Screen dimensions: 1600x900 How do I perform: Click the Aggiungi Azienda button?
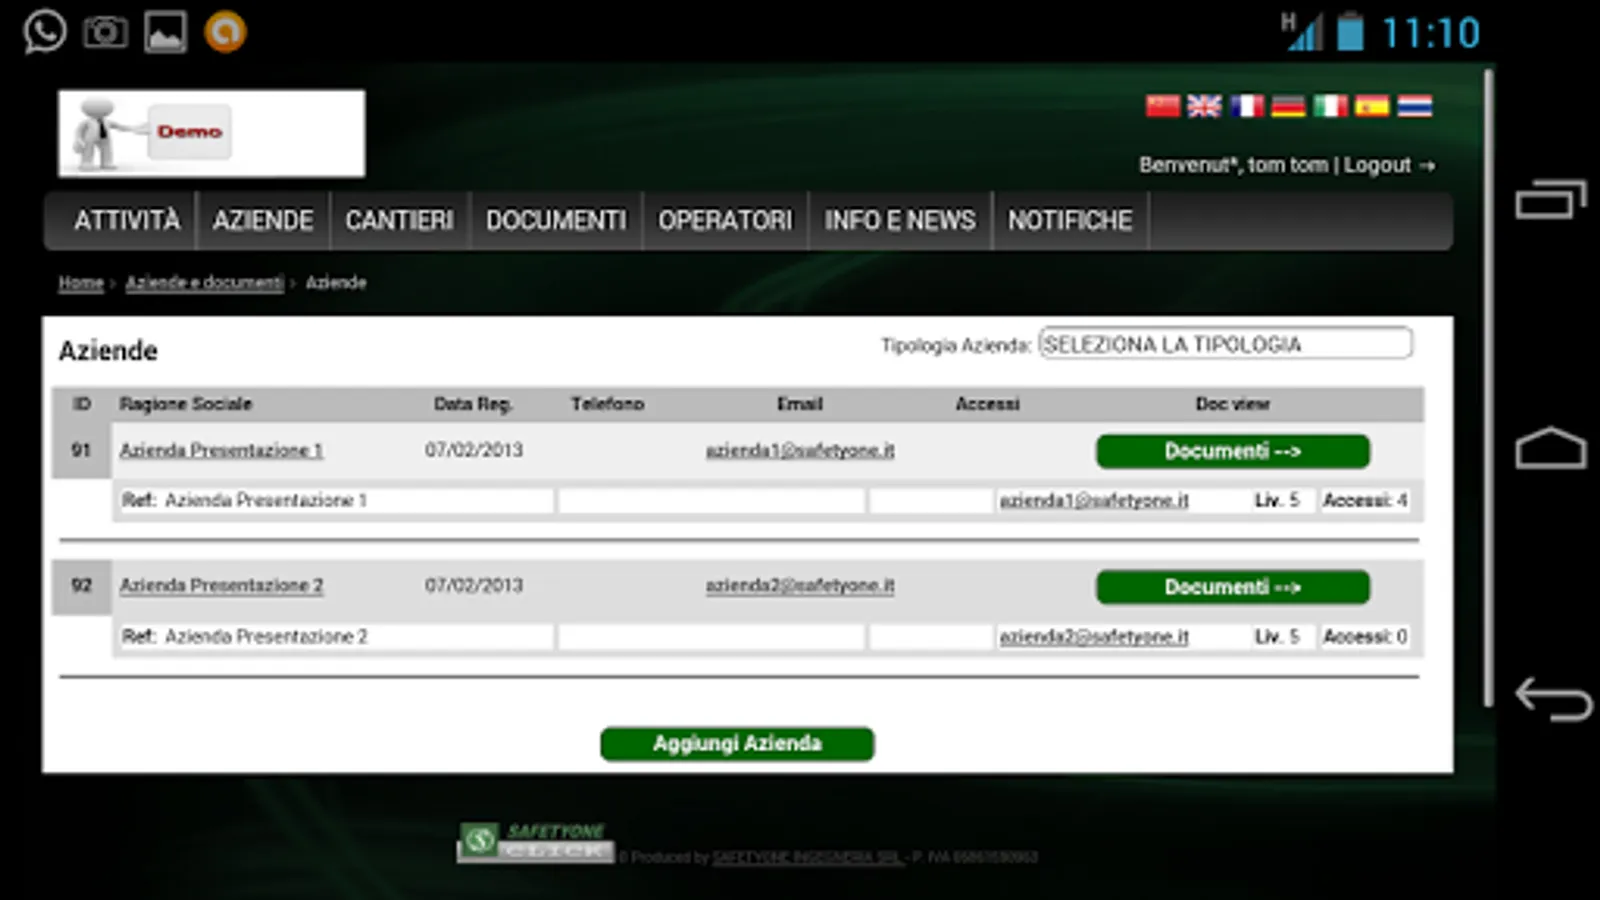click(737, 744)
